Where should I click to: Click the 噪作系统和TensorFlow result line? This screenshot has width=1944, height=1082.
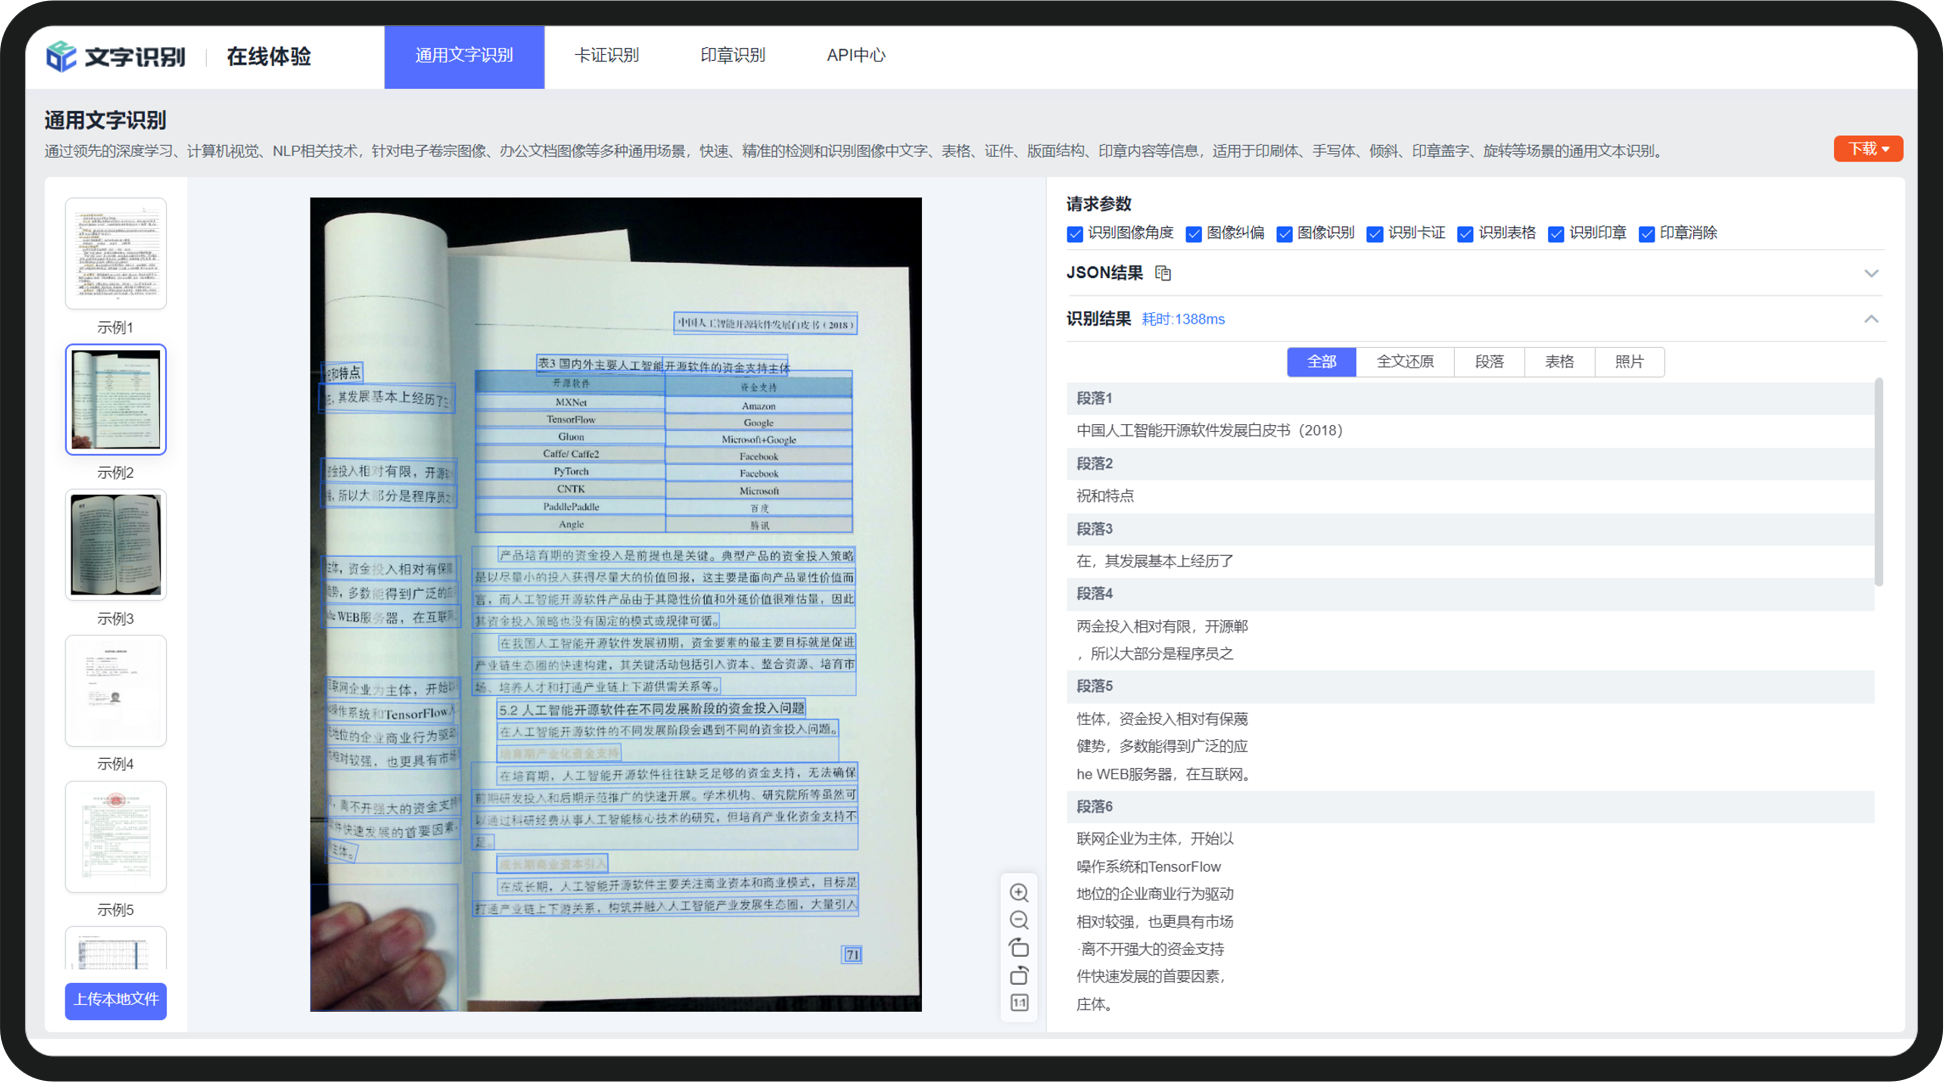click(x=1148, y=867)
